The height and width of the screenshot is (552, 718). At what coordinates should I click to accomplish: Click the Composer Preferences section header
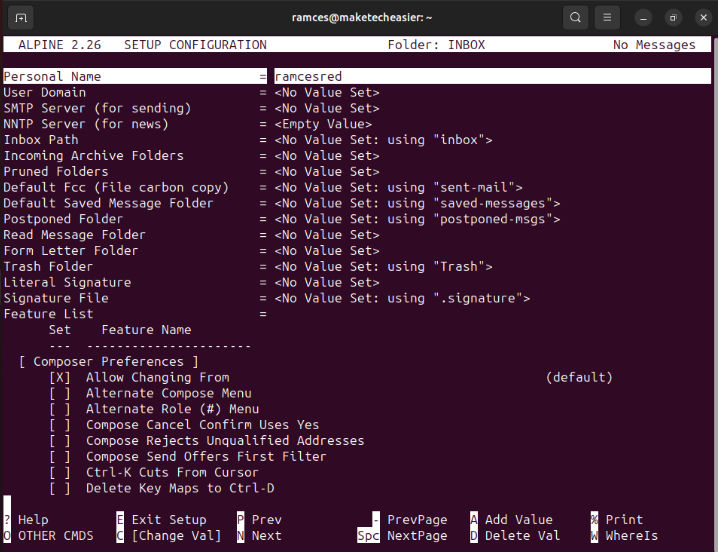[x=109, y=362]
